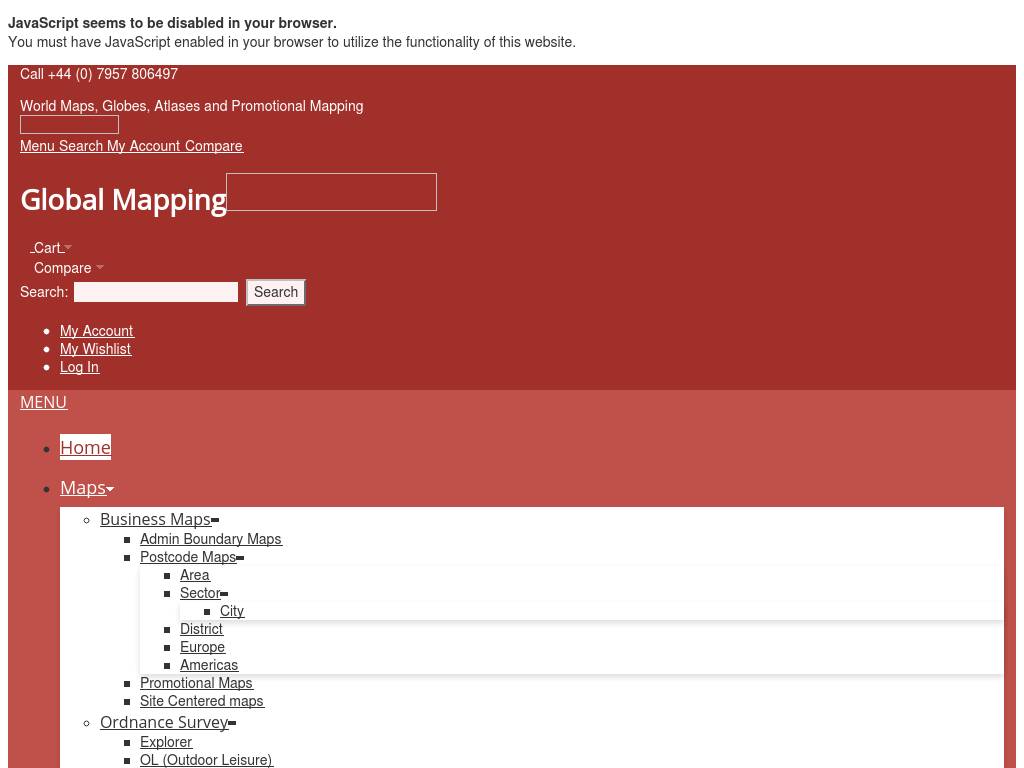Image resolution: width=1024 pixels, height=768 pixels.
Task: Toggle the MENU link
Action: 43,402
